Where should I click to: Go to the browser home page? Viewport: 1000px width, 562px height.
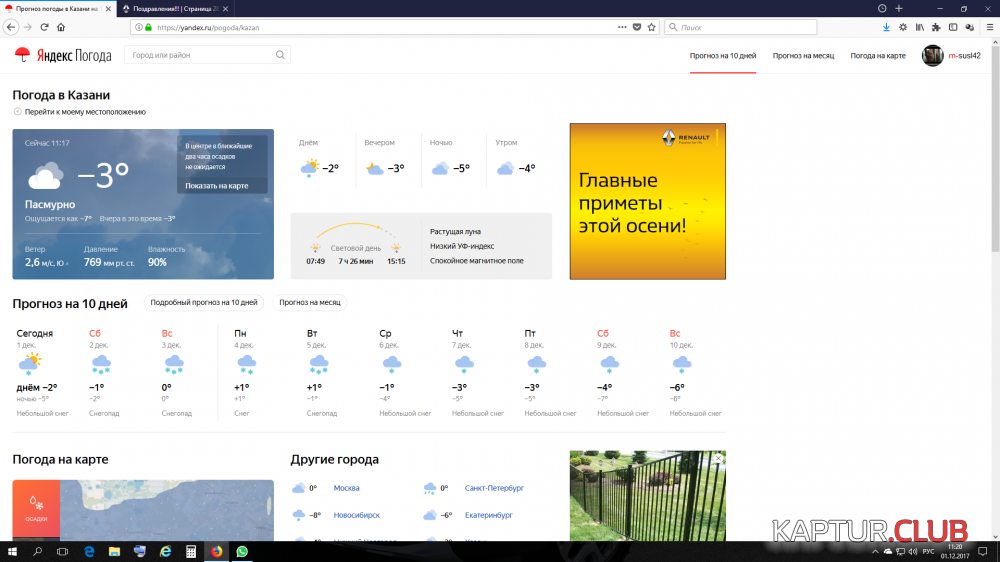tap(61, 27)
